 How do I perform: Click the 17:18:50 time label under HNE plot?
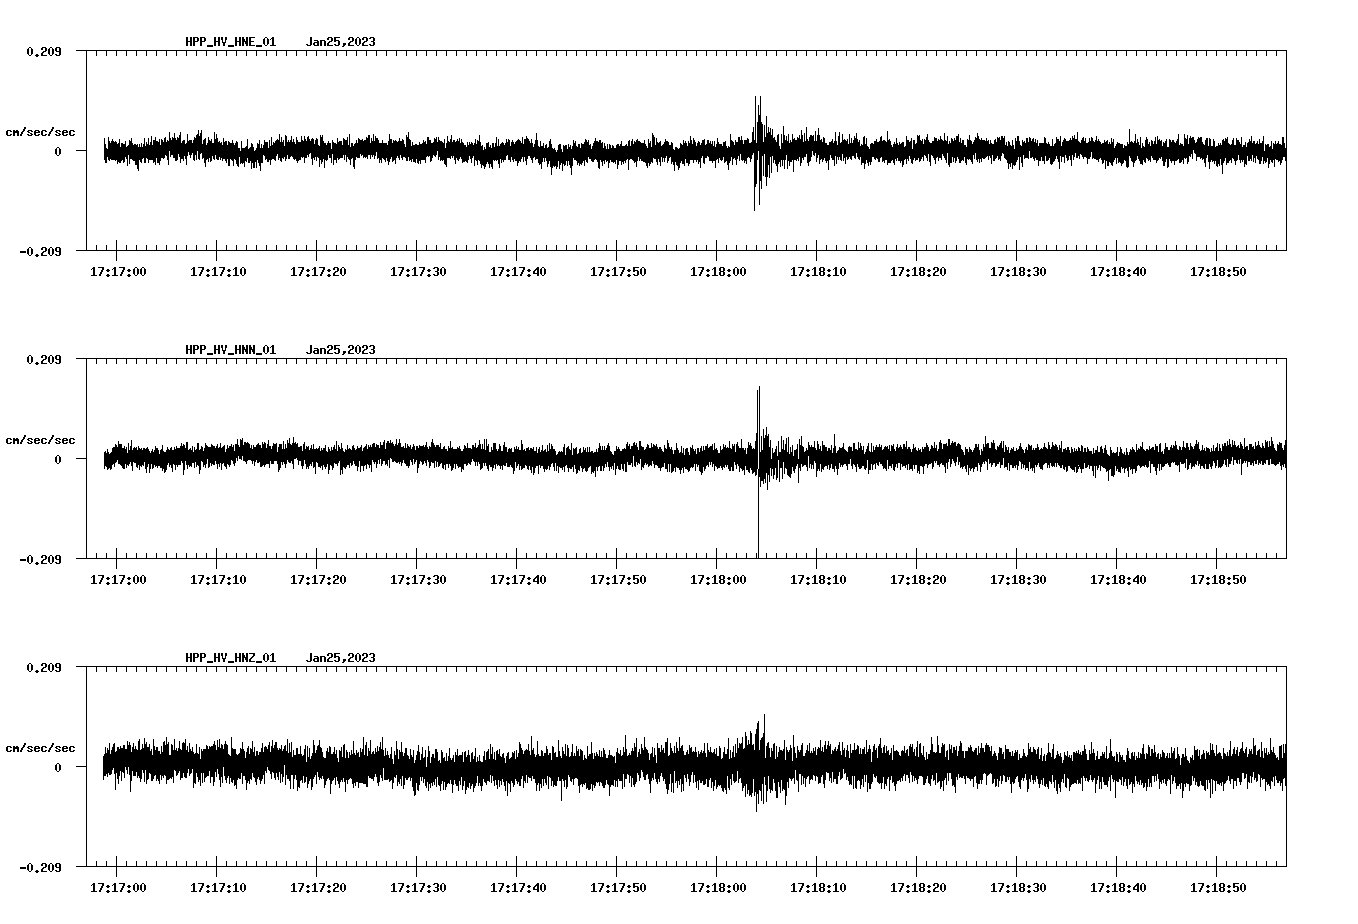pyautogui.click(x=1218, y=271)
